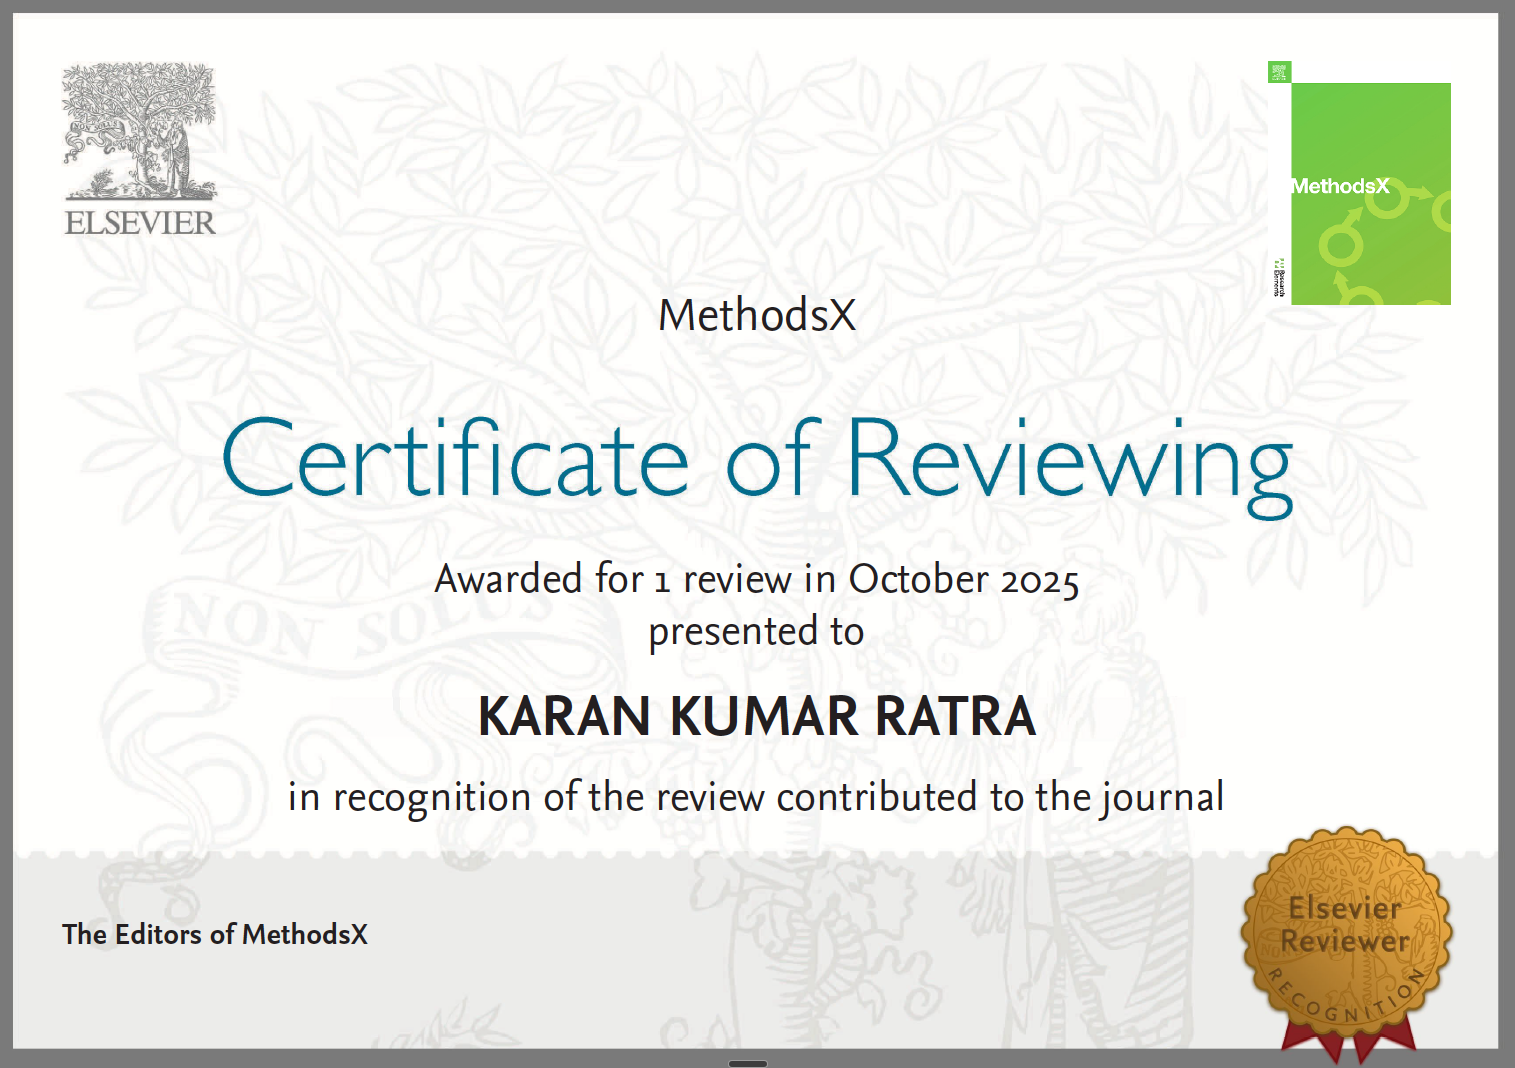1515x1068 pixels.
Task: Click the small green Elsevier icon above the journal cover
Action: 1279,72
